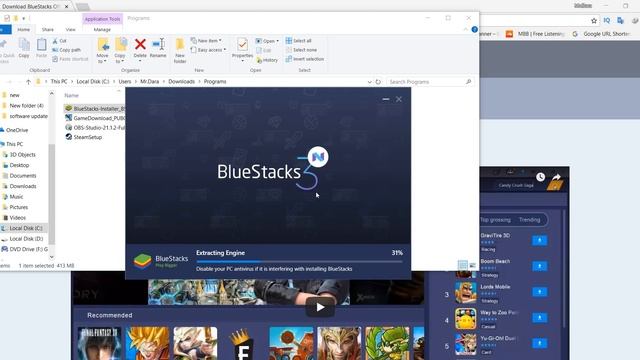Open the Google URL Shortener bookmark
Viewport: 640px width, 360px height.
coord(601,34)
